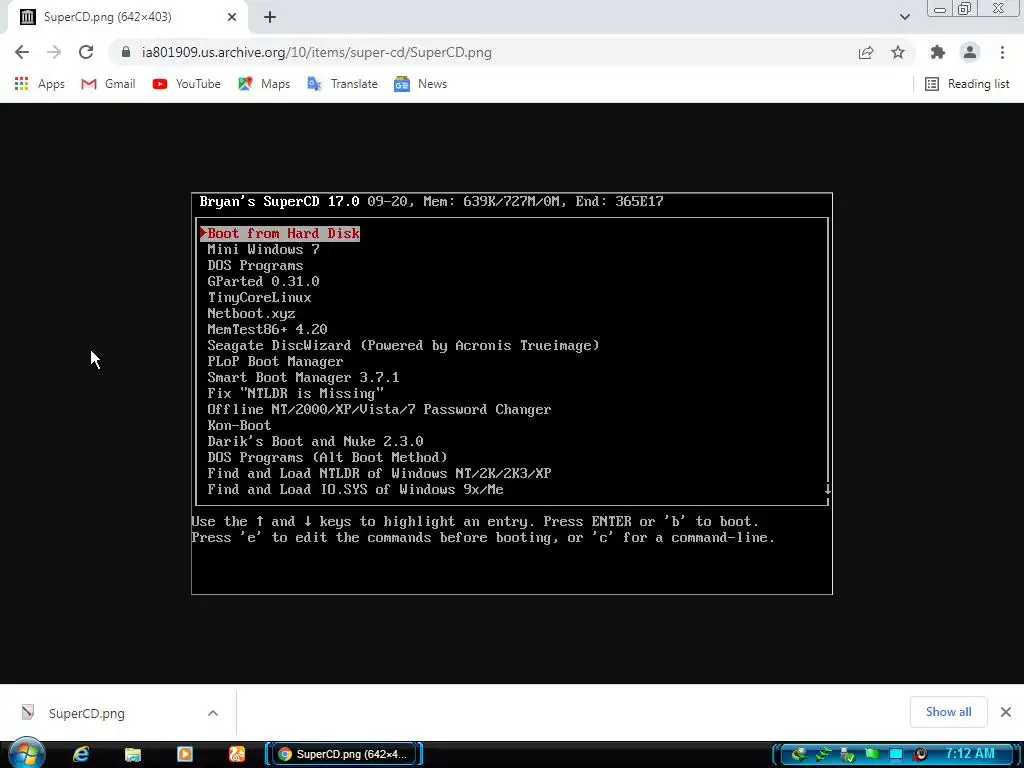Open the Reading list panel
Viewport: 1024px width, 768px height.
pos(967,84)
